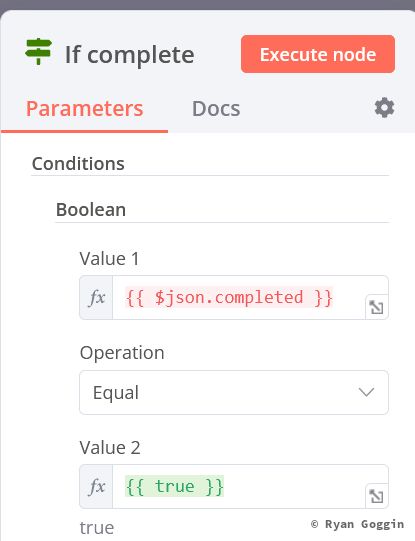
Task: Click the evaluated true result text
Action: (x=97, y=528)
